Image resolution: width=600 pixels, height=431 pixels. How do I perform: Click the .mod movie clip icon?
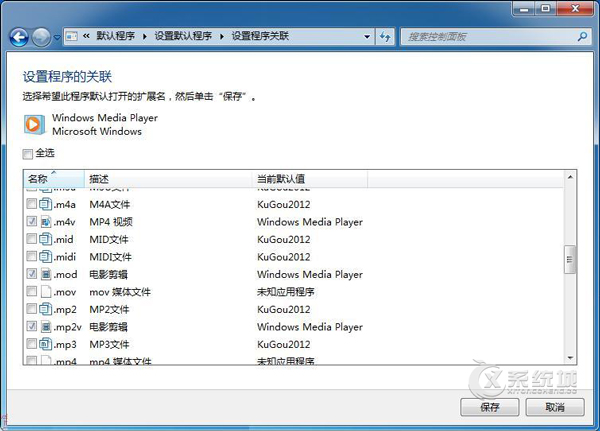46,274
